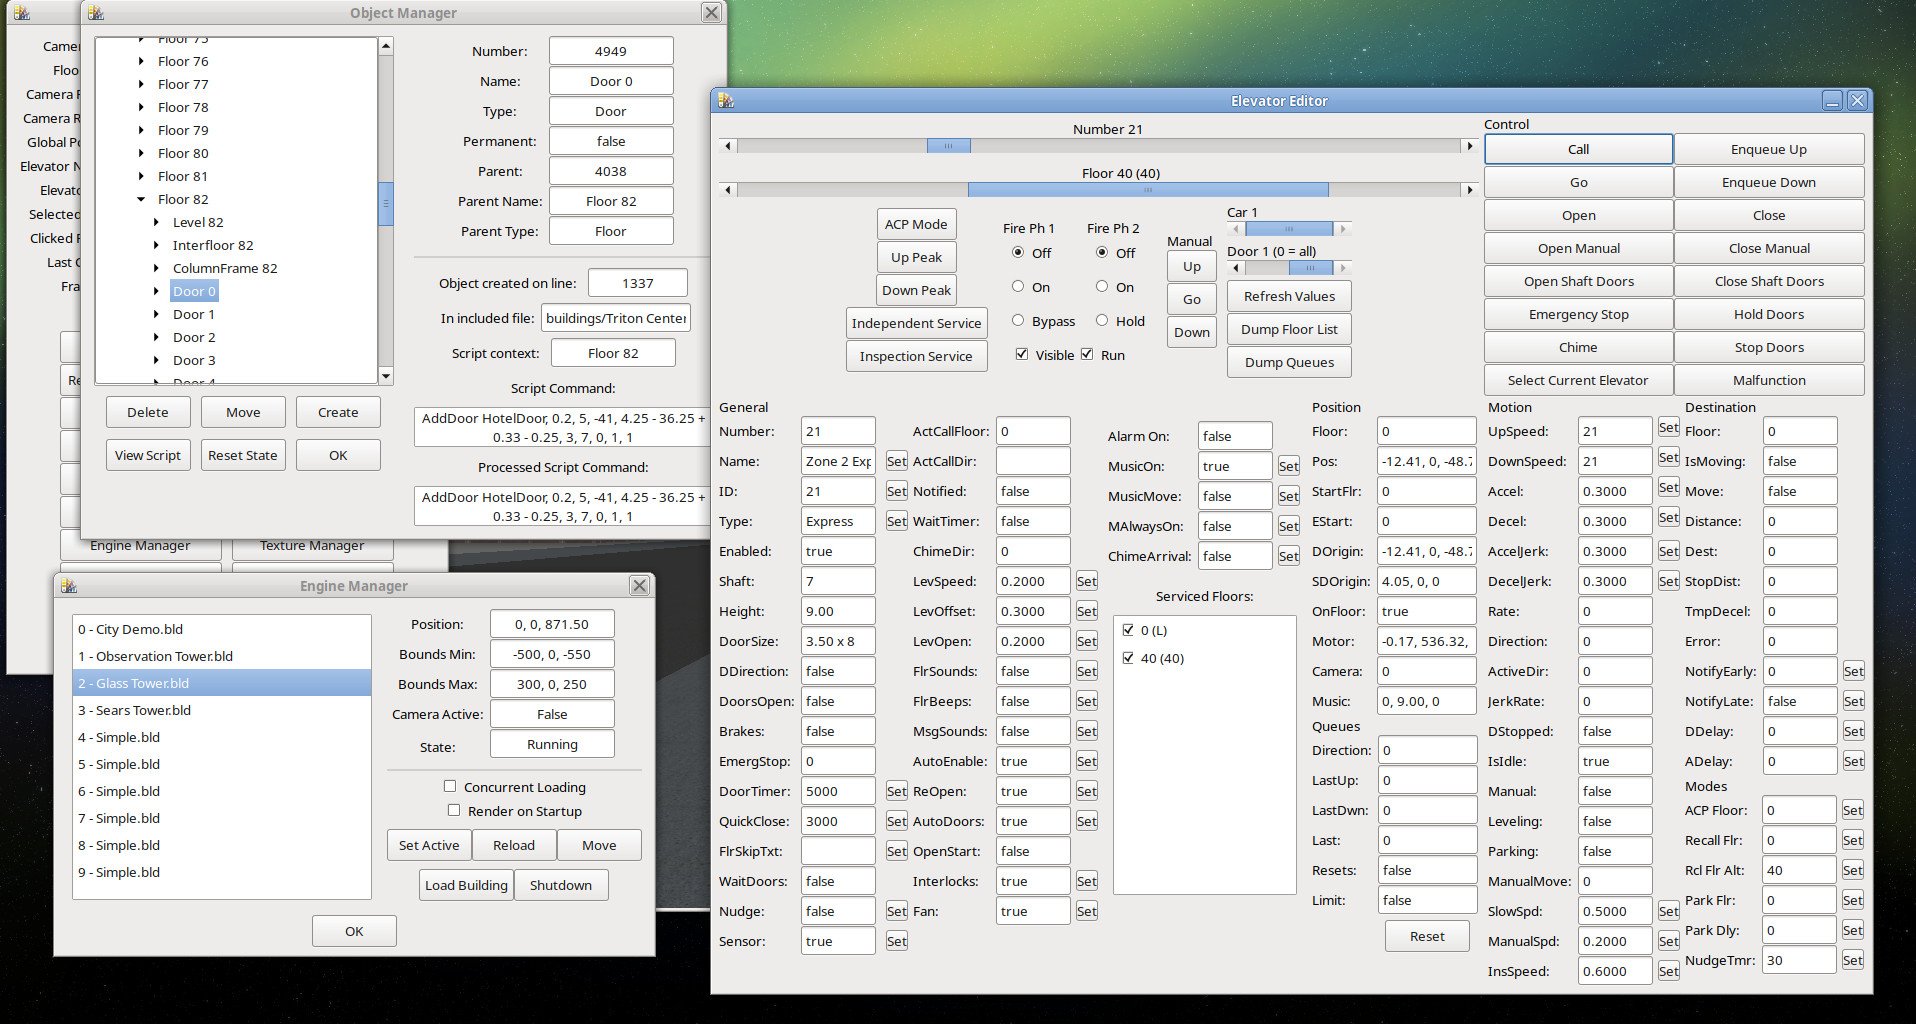Viewport: 1916px width, 1024px height.
Task: Click left arrow of Floor 40 scrollbar
Action: tap(728, 190)
